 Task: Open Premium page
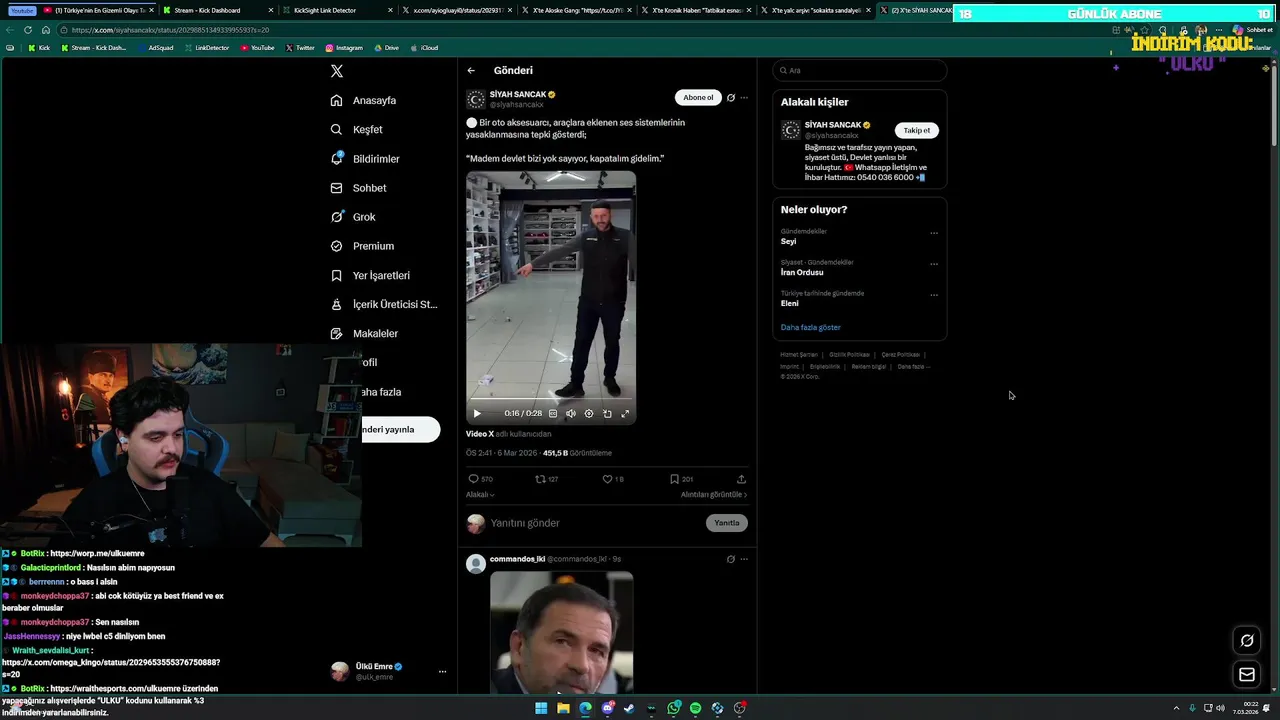[362, 246]
